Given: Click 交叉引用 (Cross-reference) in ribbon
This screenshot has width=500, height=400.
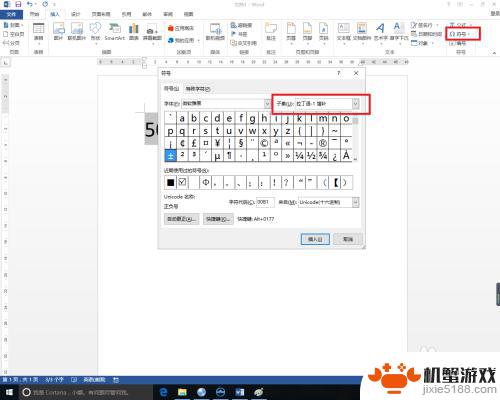Looking at the screenshot, I should point(243,43).
